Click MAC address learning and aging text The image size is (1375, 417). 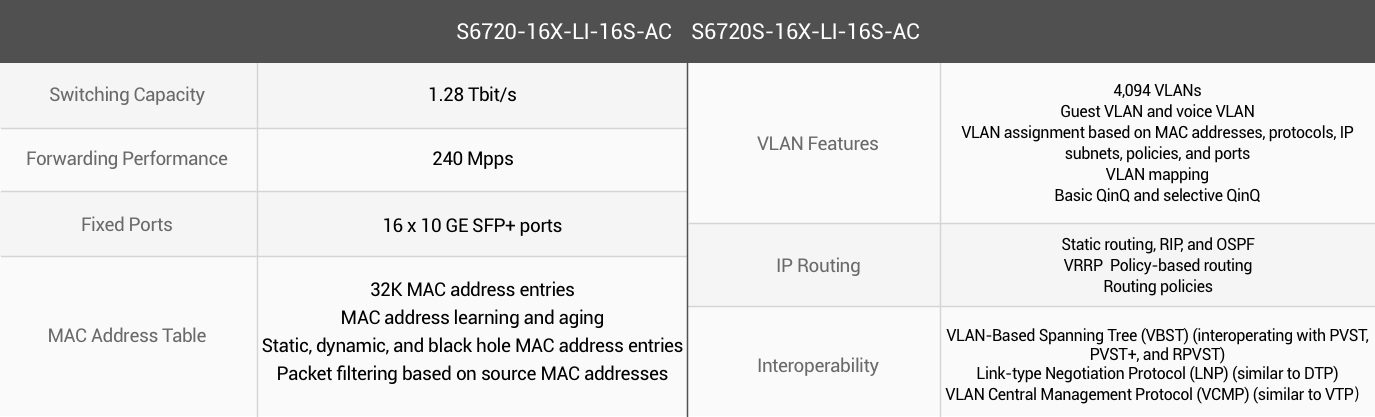(472, 318)
